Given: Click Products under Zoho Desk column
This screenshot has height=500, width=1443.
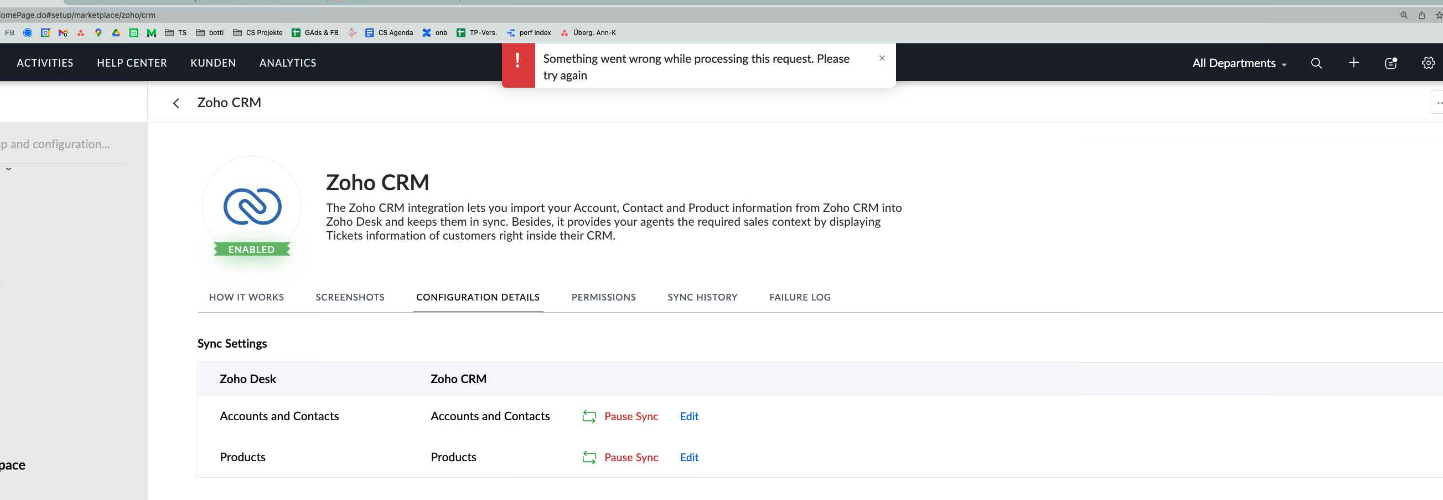Looking at the screenshot, I should 243,457.
